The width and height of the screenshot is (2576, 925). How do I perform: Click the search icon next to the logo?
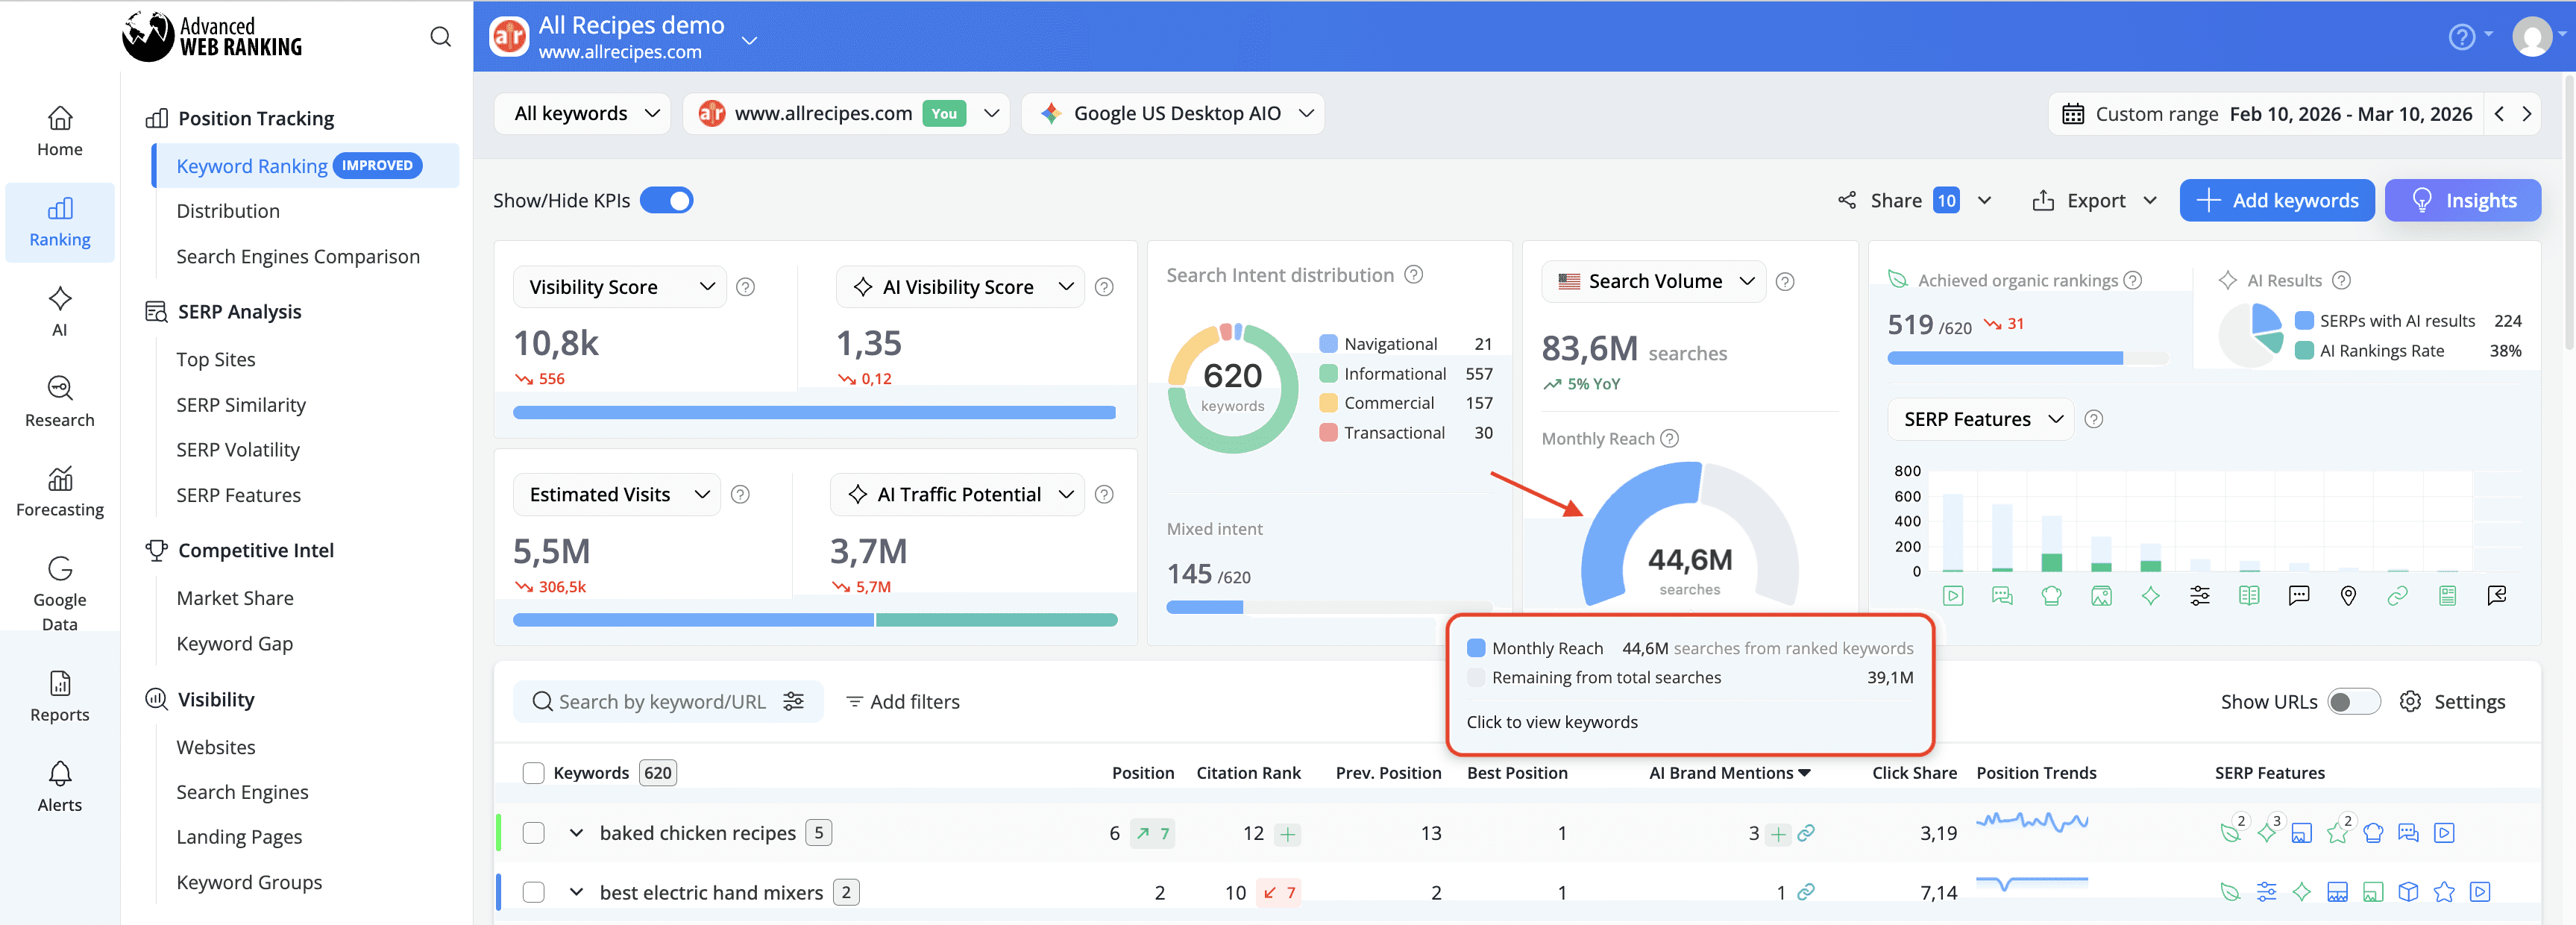(x=440, y=36)
